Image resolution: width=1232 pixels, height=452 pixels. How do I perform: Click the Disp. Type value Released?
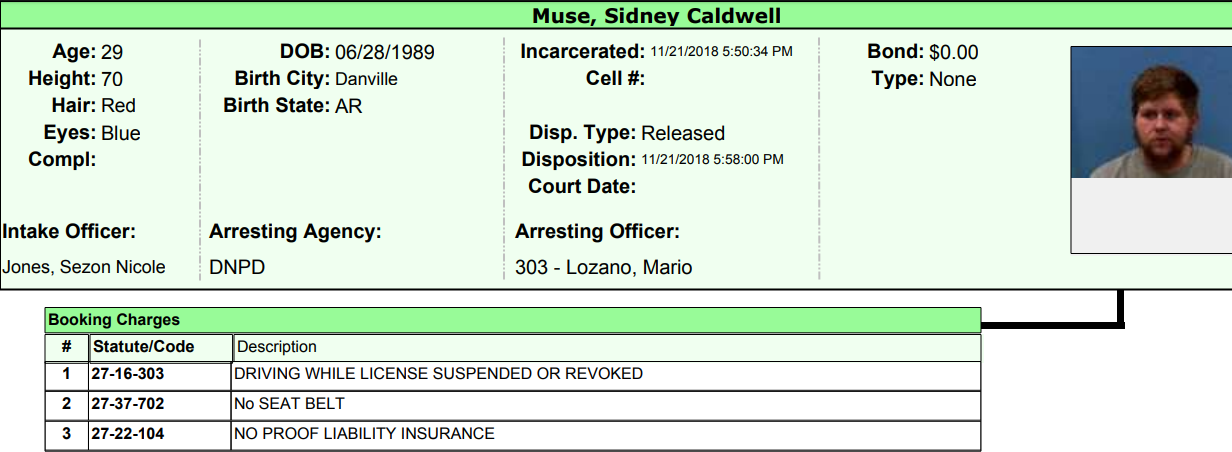click(683, 133)
